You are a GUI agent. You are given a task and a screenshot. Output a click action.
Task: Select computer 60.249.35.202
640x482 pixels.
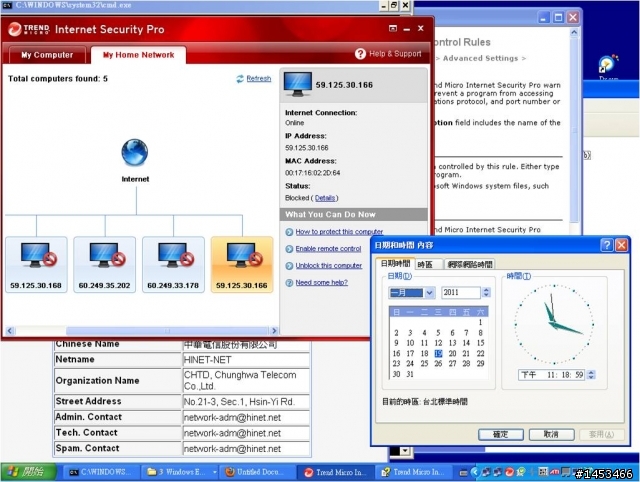(x=104, y=264)
